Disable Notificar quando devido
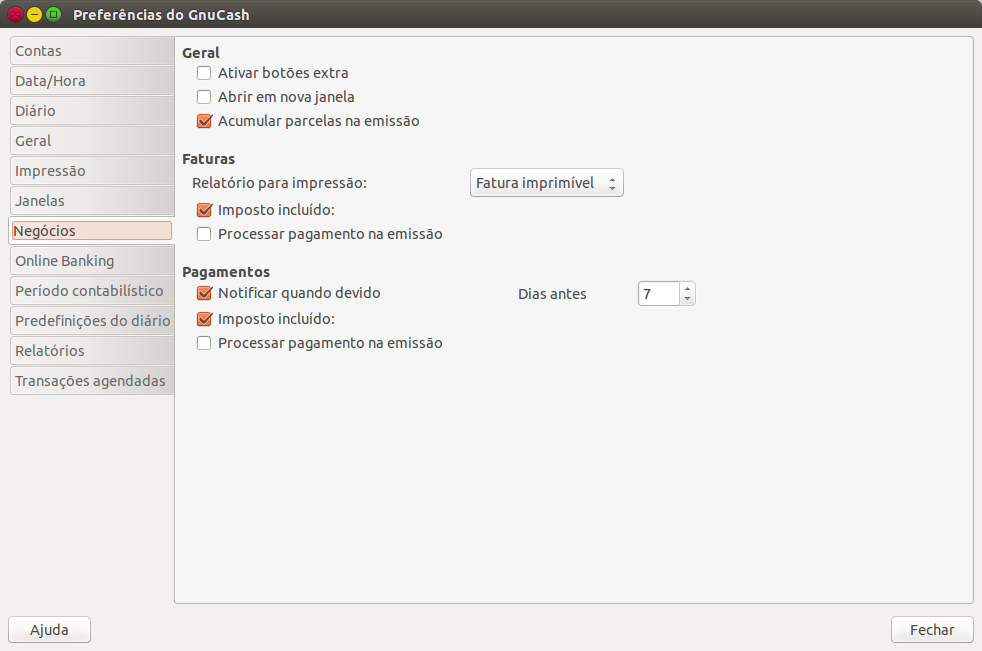The height and width of the screenshot is (651, 982). 204,293
